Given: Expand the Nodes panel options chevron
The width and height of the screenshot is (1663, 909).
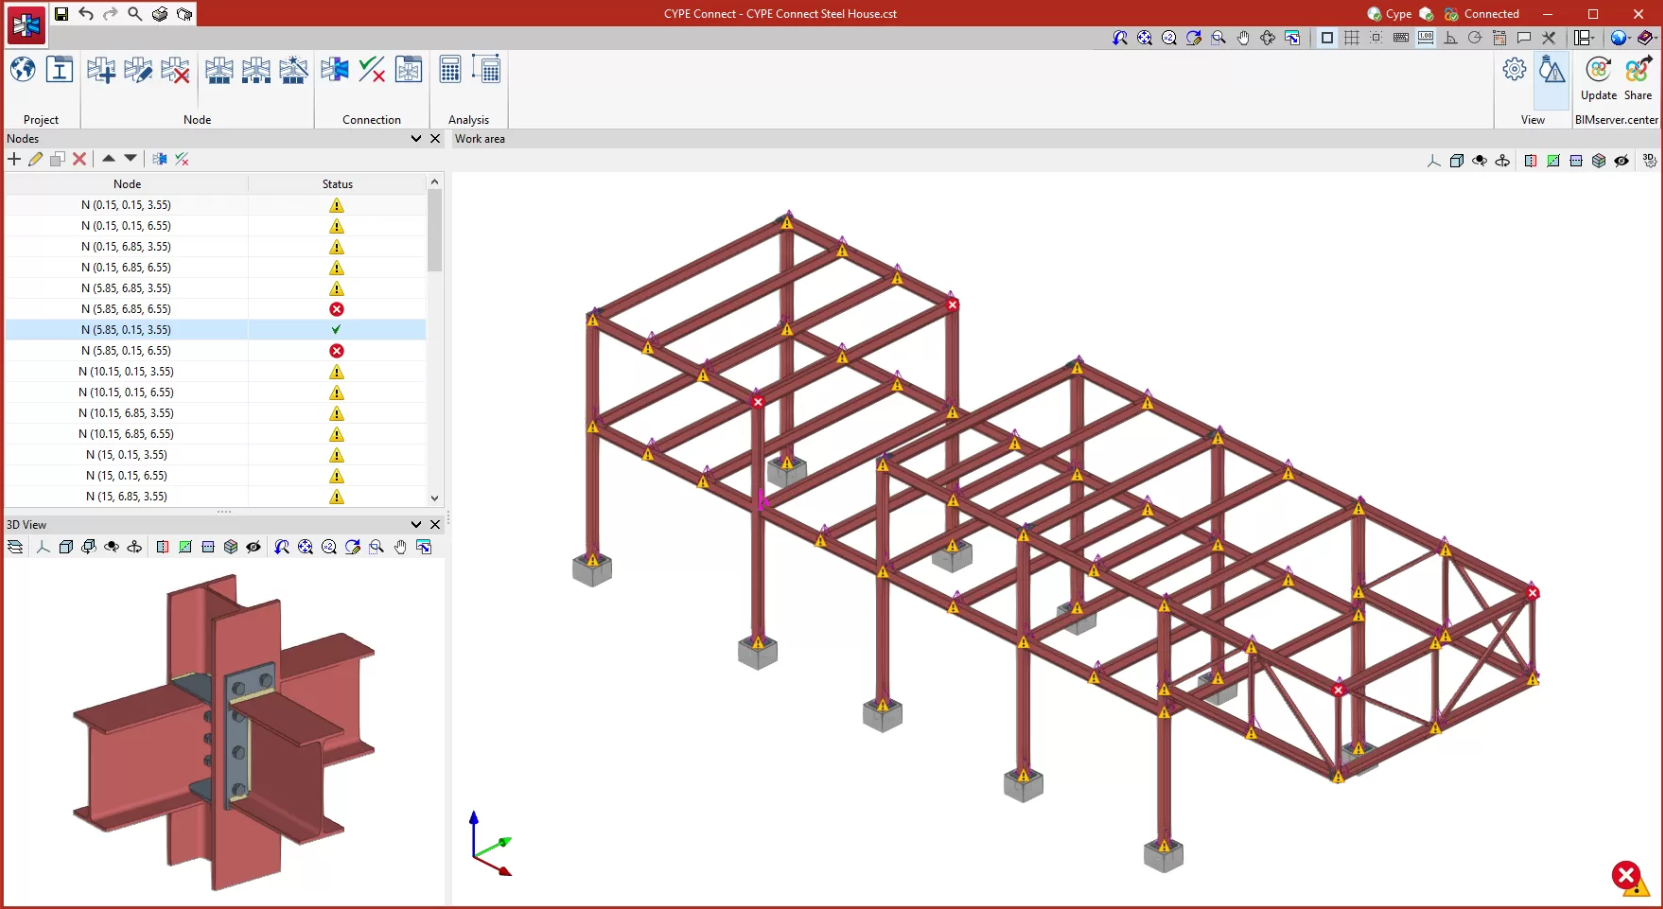Looking at the screenshot, I should click(x=416, y=139).
